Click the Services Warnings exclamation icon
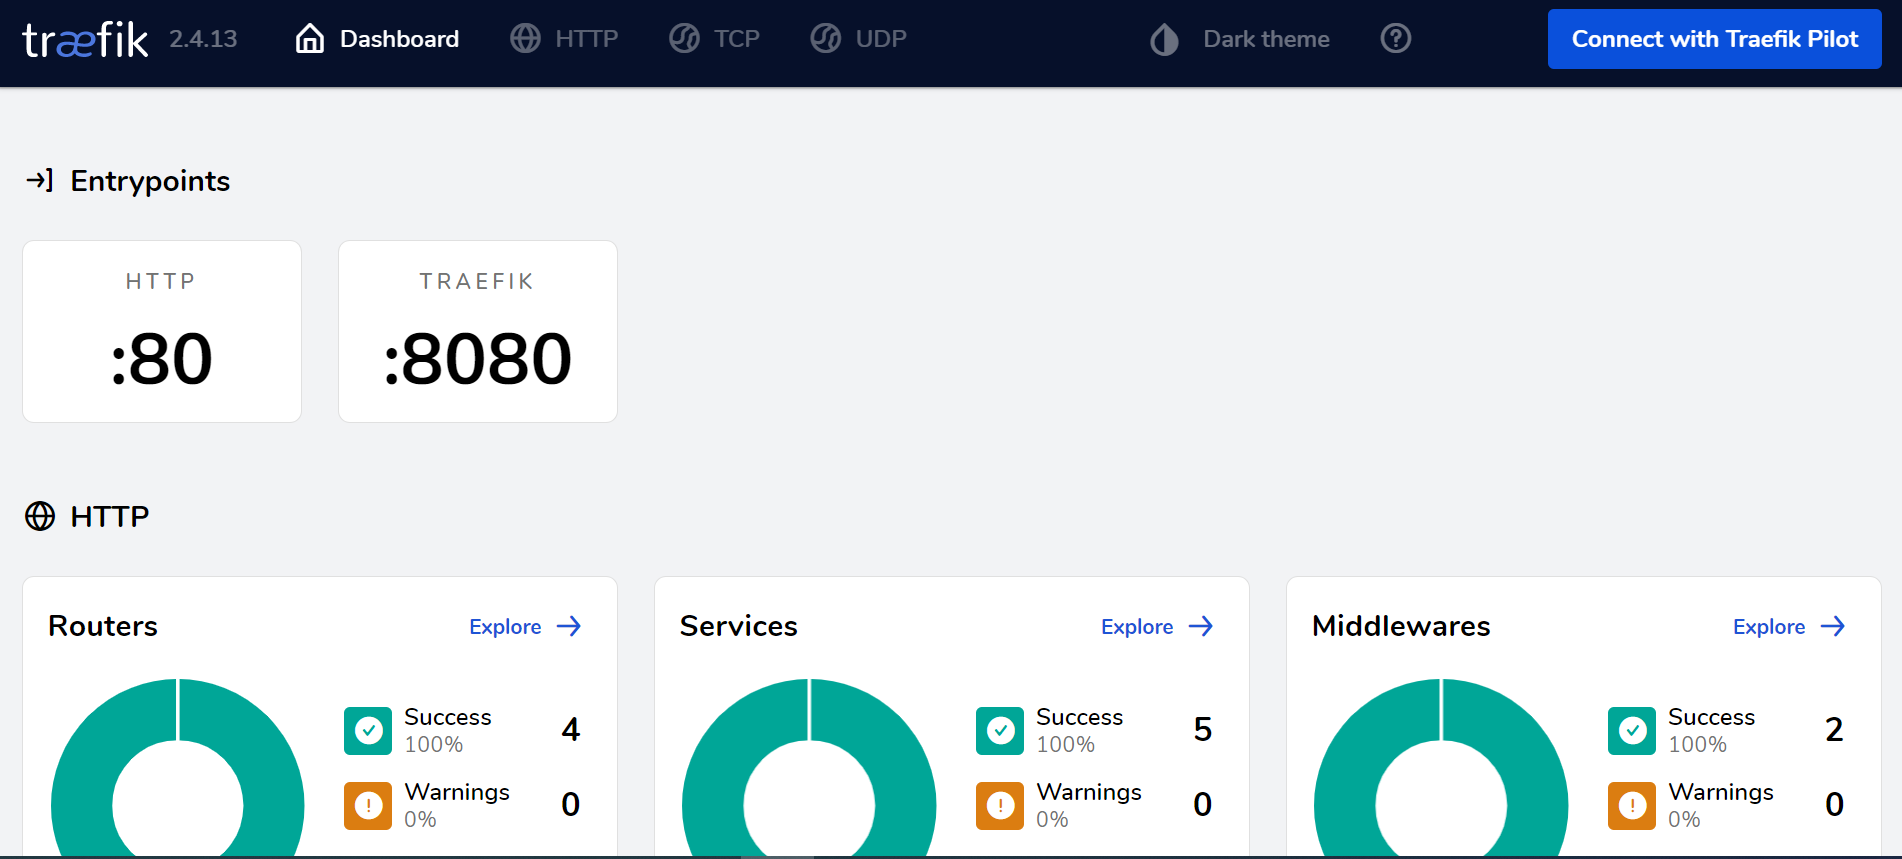 1000,805
